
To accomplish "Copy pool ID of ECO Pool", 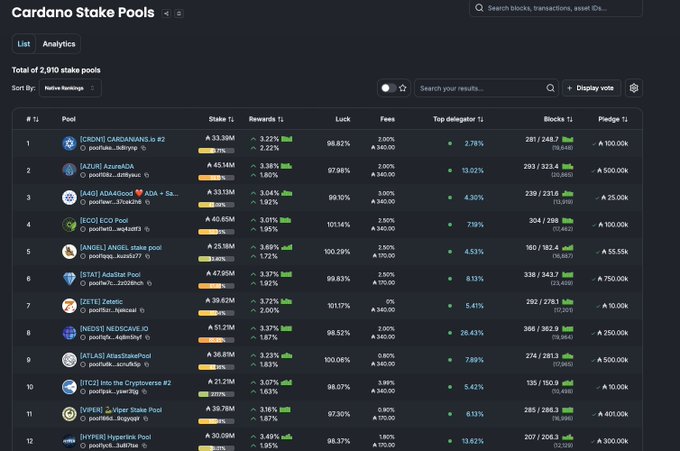I will pyautogui.click(x=147, y=229).
